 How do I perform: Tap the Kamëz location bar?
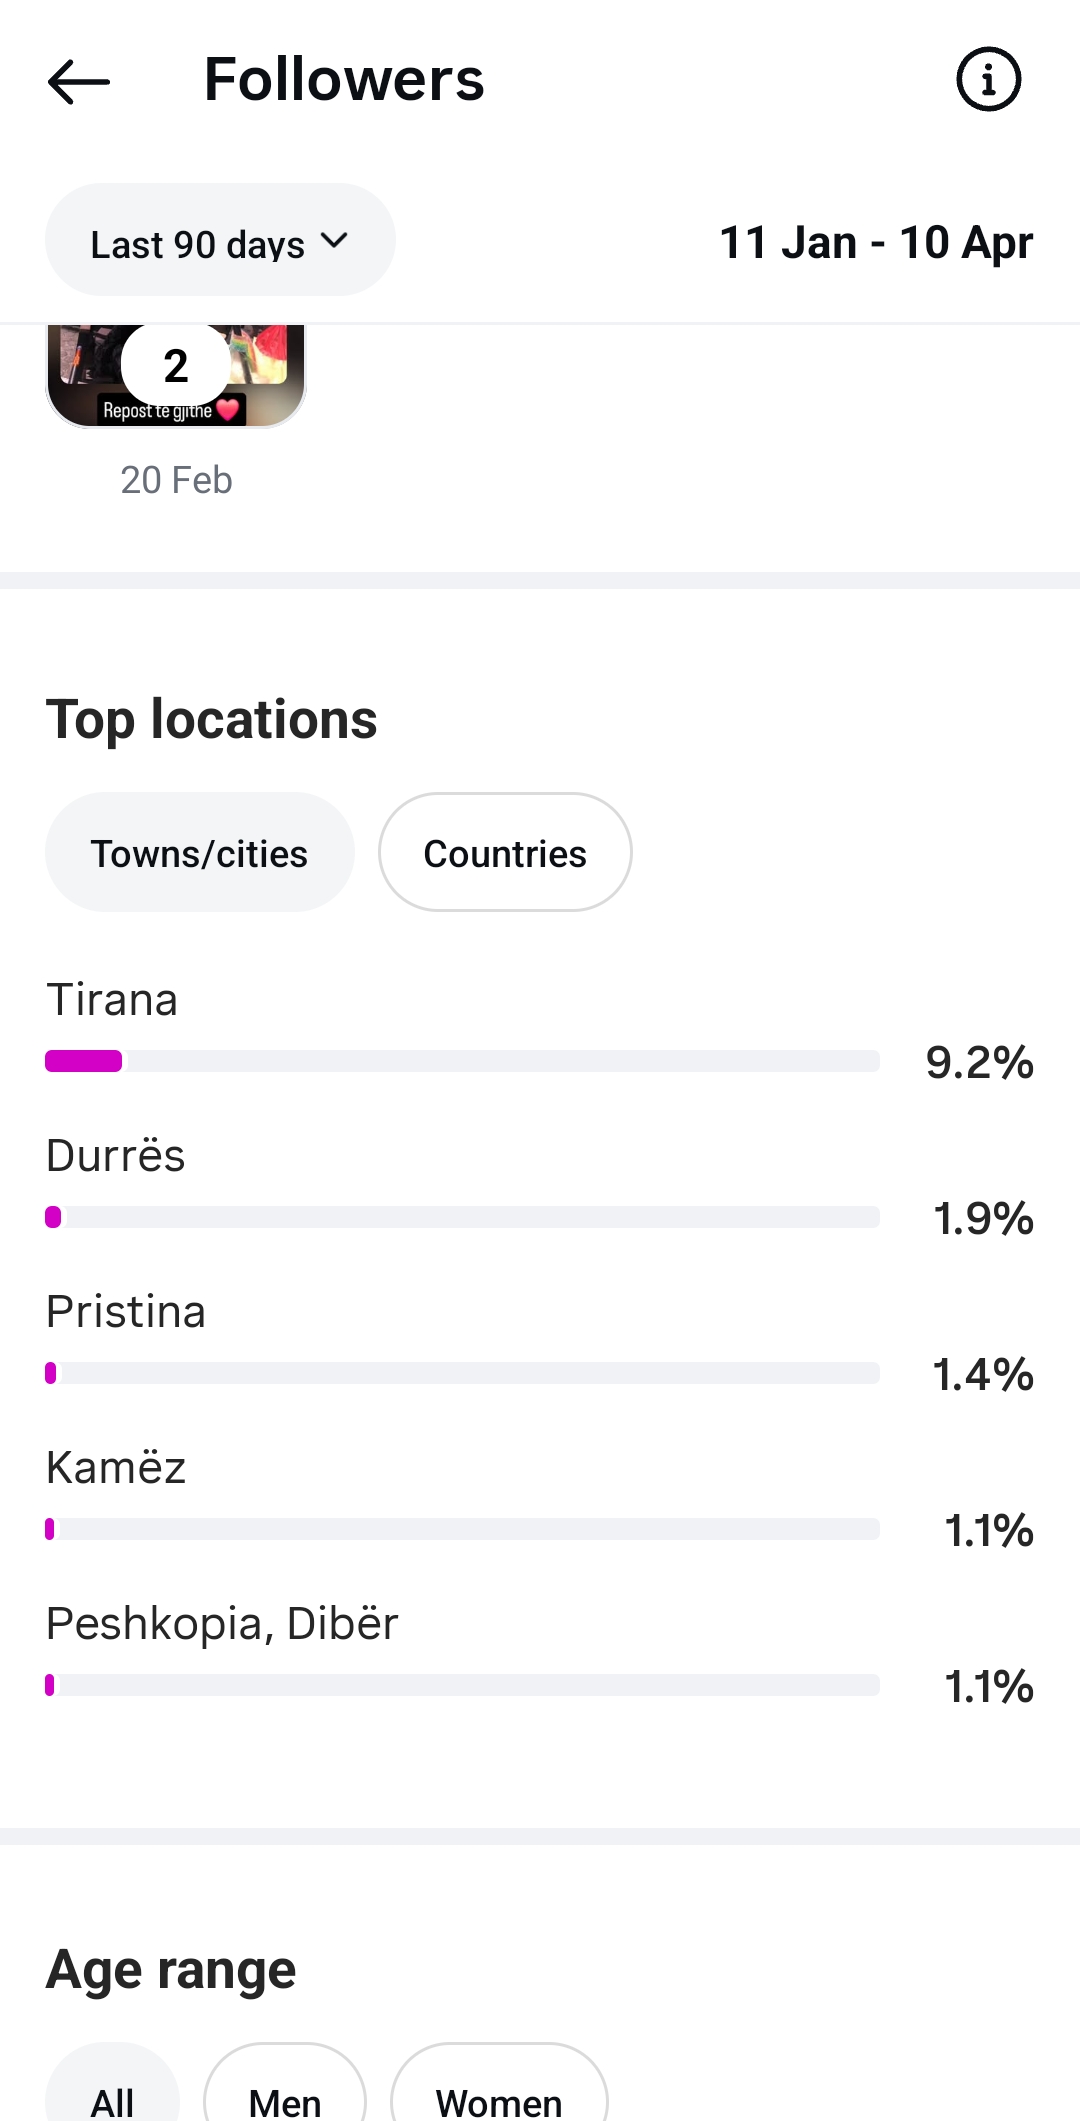pyautogui.click(x=462, y=1529)
